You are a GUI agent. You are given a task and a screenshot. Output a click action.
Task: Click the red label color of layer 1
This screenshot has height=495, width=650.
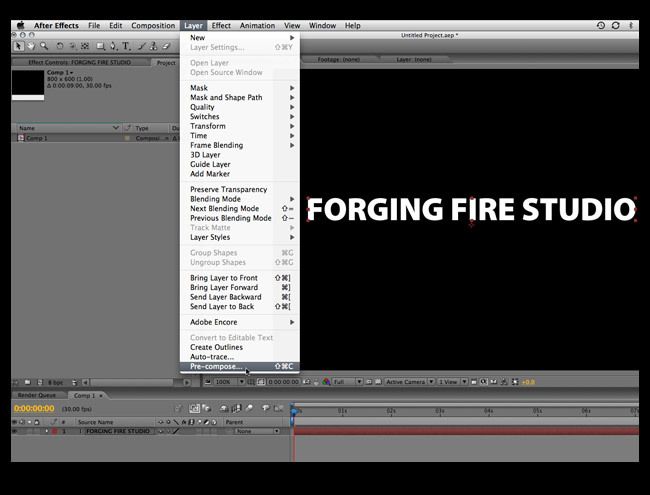pyautogui.click(x=54, y=431)
